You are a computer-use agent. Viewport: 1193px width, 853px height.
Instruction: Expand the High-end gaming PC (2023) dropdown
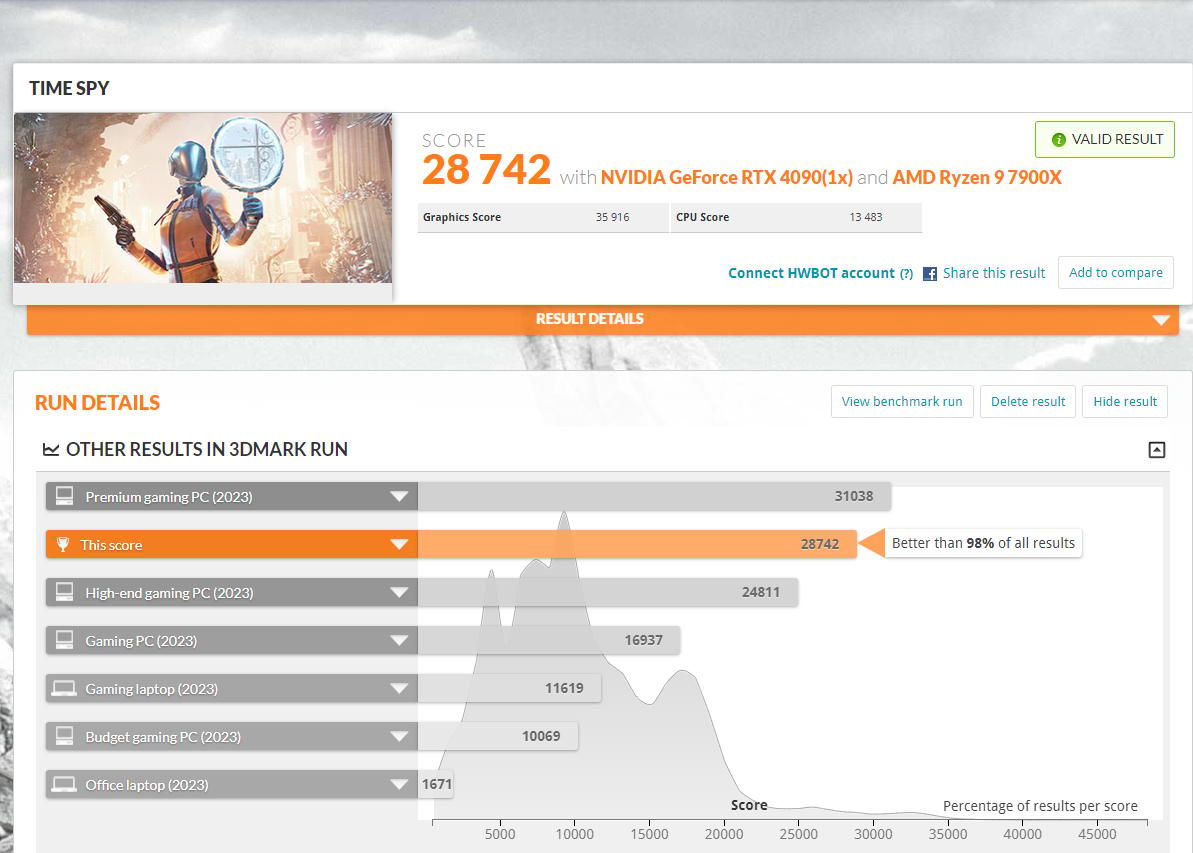click(399, 592)
